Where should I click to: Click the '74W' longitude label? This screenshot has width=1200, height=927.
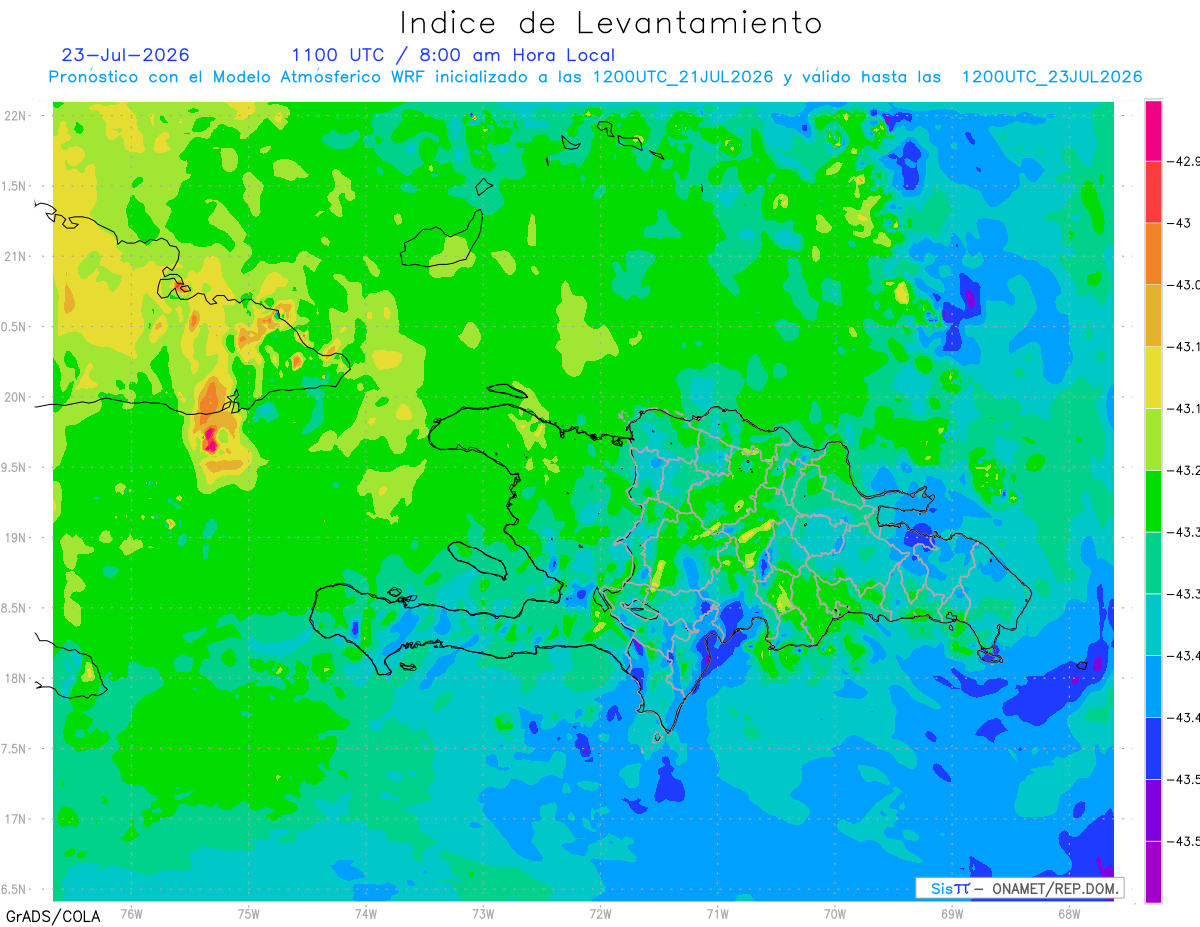366,913
